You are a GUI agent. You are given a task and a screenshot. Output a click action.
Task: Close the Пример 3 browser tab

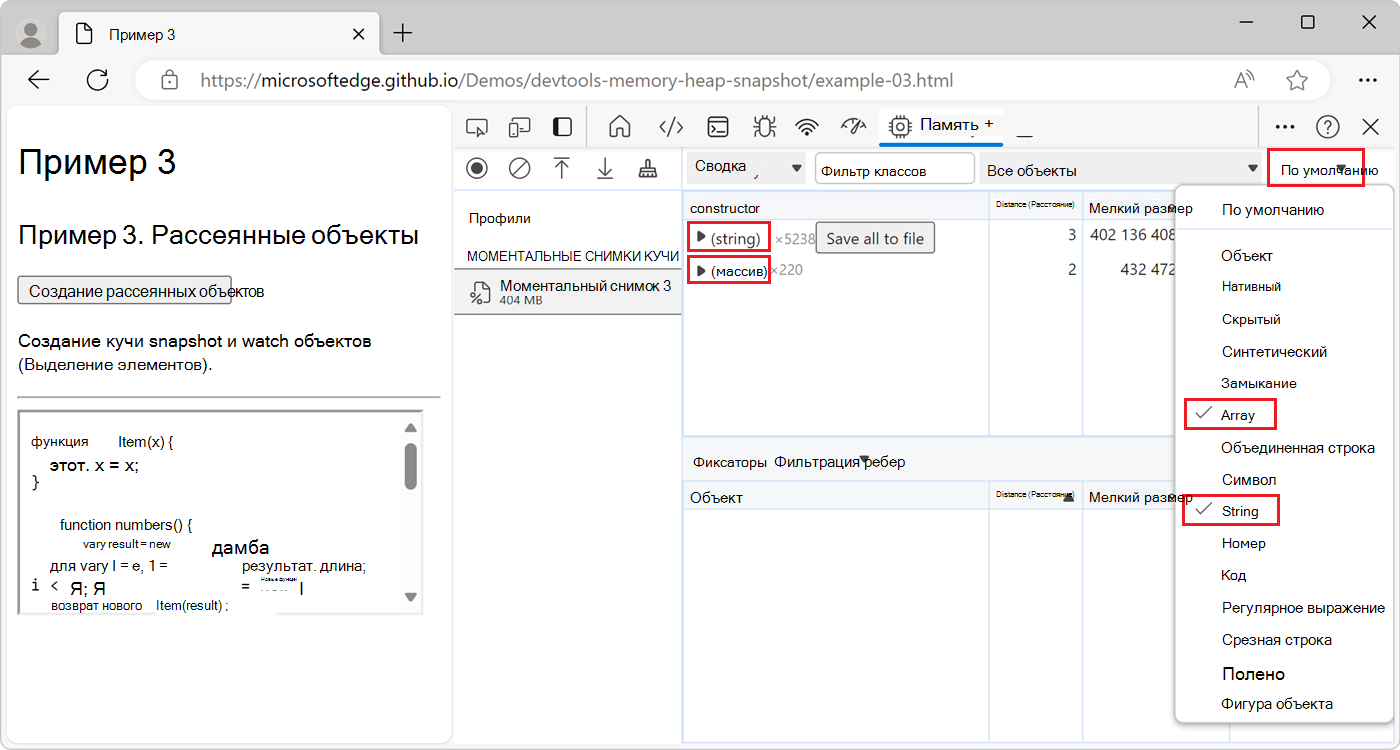[357, 34]
